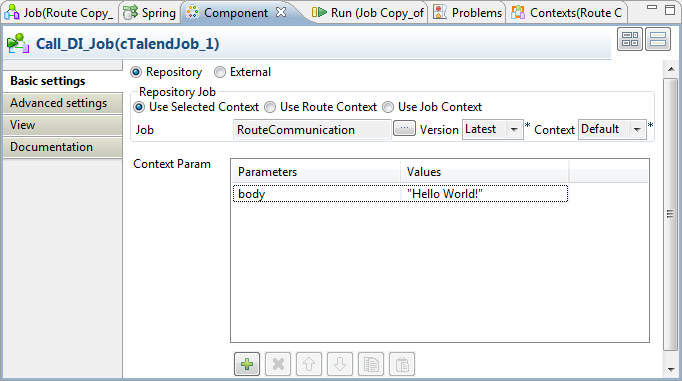The width and height of the screenshot is (682, 381).
Task: Click the Parameters column header
Action: [316, 172]
